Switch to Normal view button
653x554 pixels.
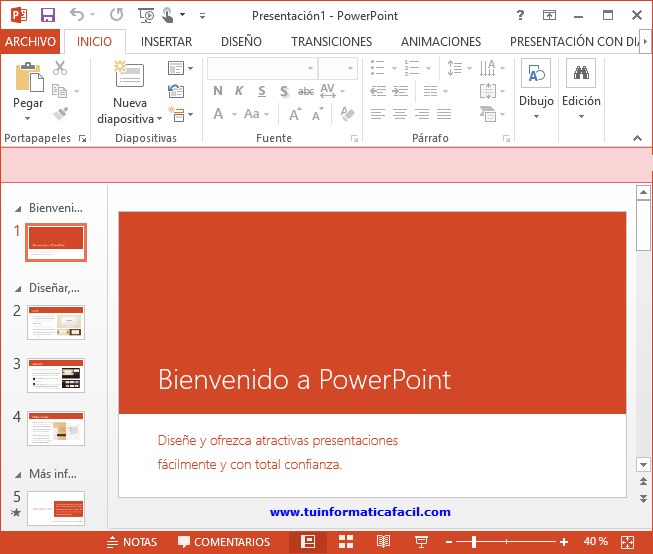[x=308, y=542]
